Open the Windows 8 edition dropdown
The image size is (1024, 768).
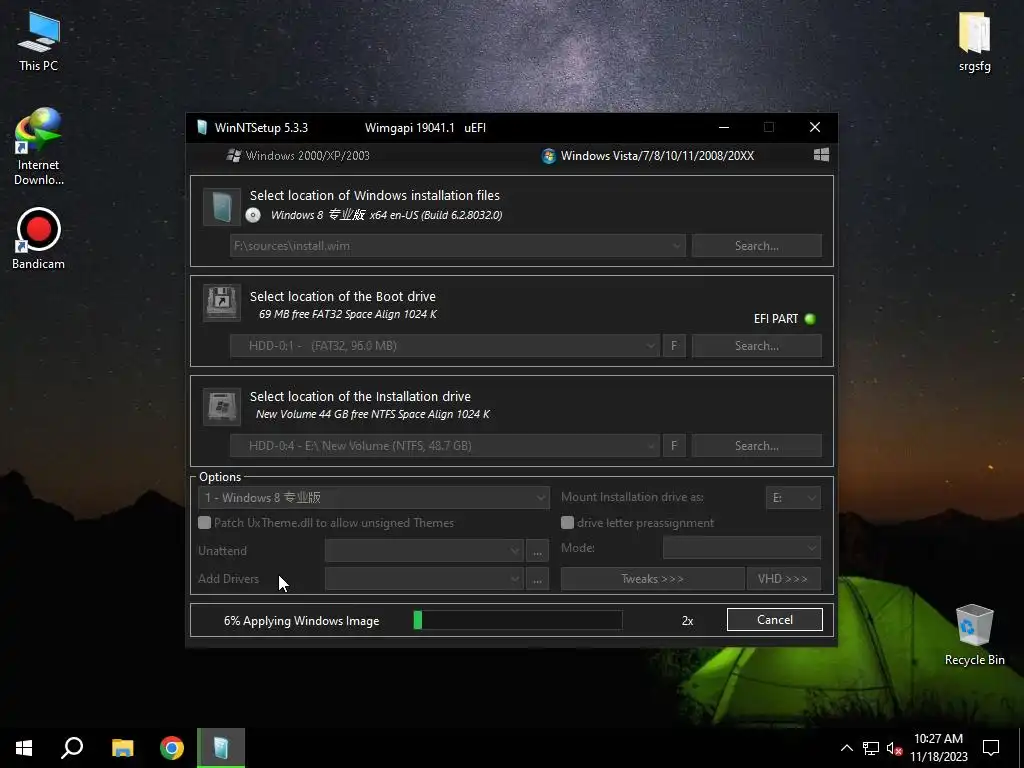373,498
